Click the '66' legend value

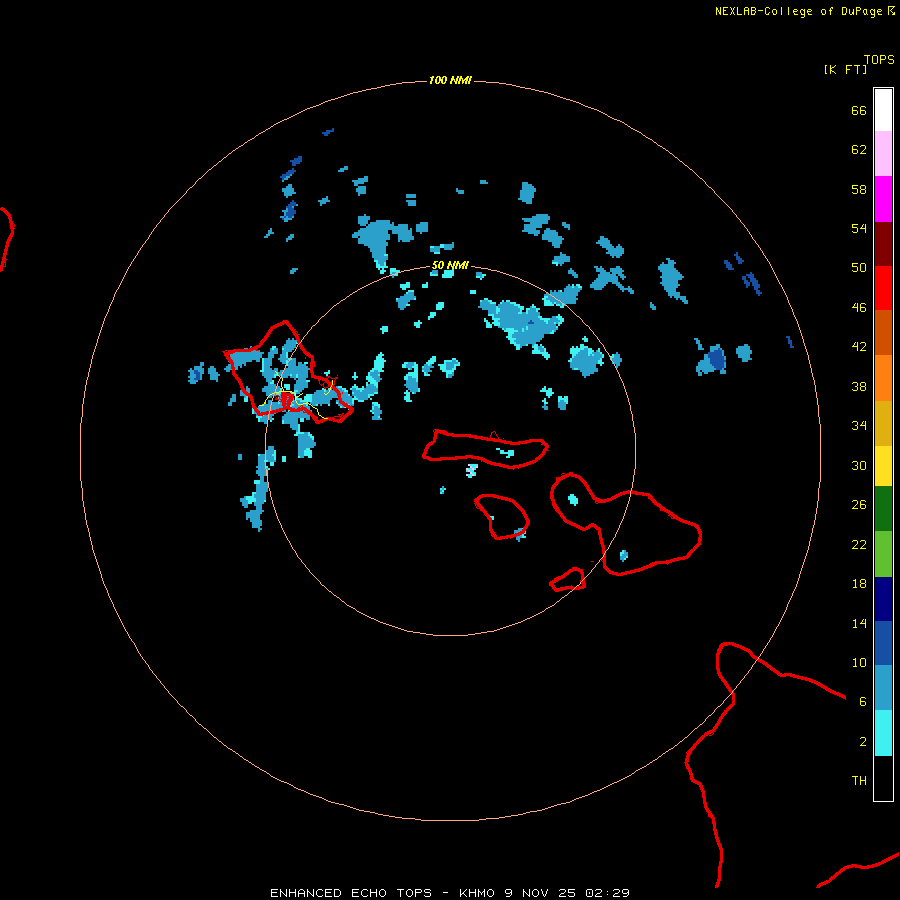(859, 111)
